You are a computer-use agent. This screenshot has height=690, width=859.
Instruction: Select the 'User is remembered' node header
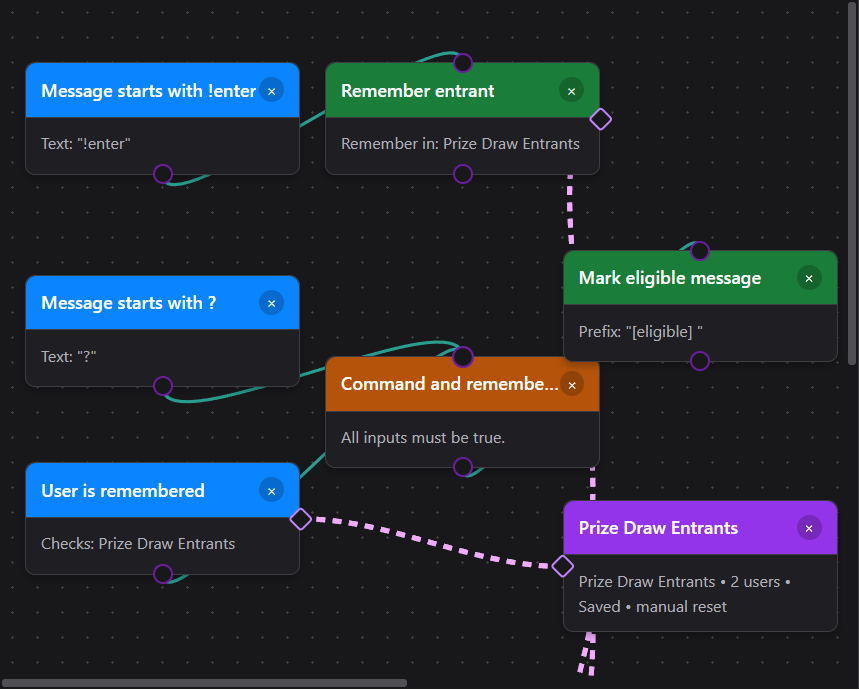tap(162, 491)
